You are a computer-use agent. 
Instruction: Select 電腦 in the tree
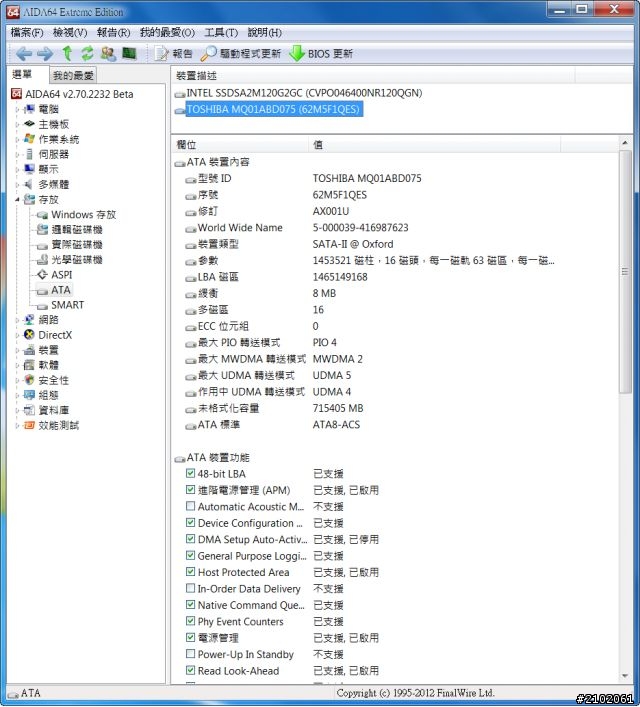coord(41,109)
